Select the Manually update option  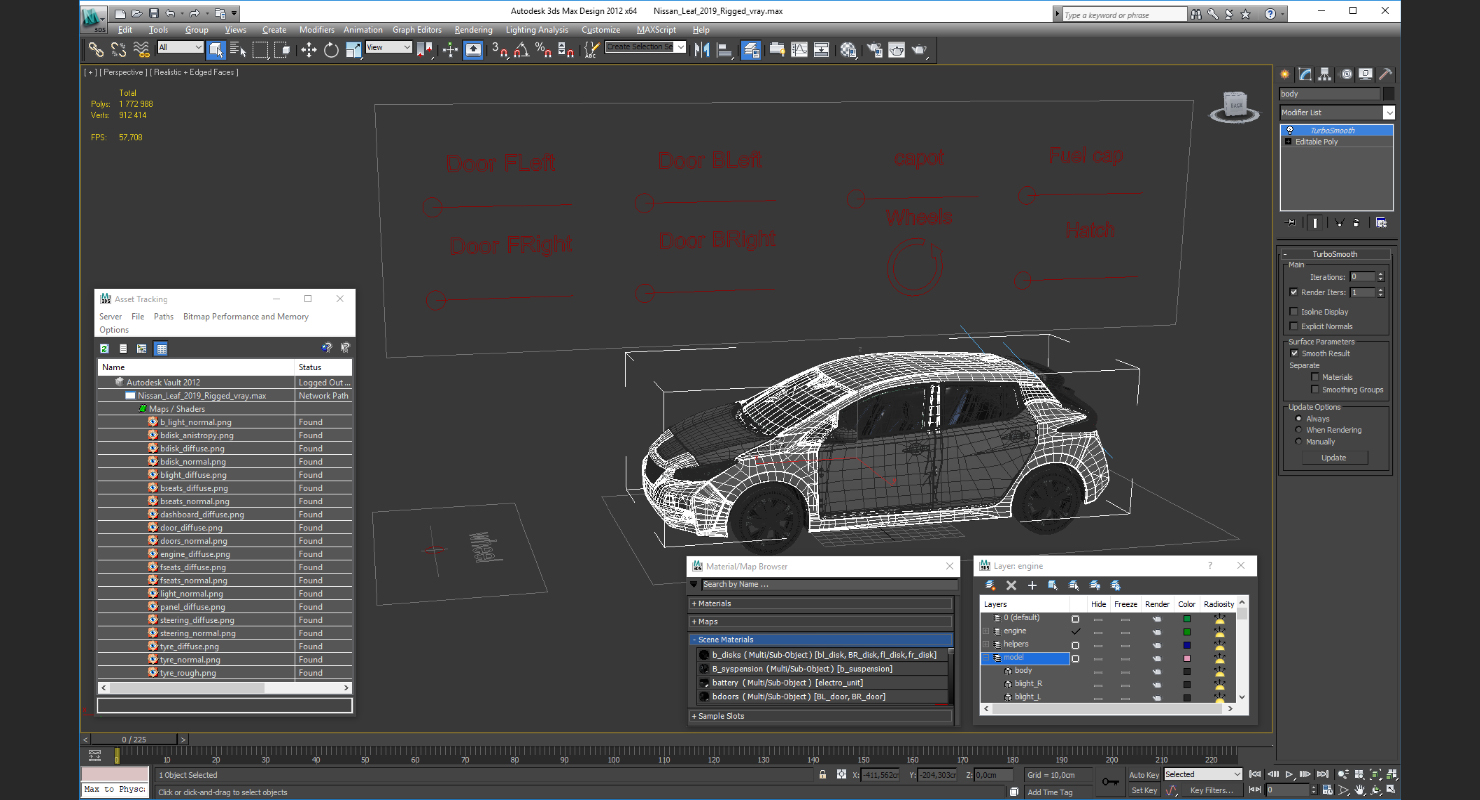(x=1299, y=441)
